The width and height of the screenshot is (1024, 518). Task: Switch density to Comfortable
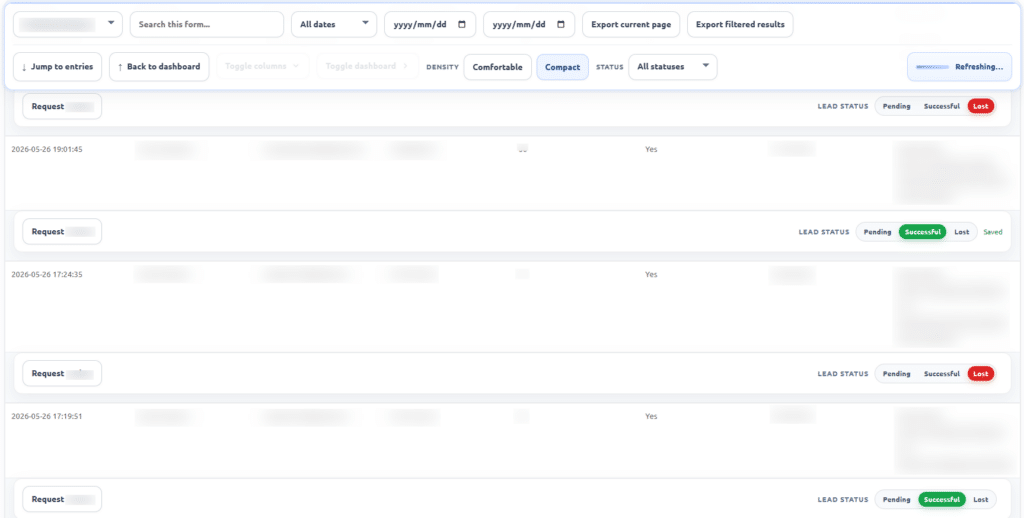[498, 67]
